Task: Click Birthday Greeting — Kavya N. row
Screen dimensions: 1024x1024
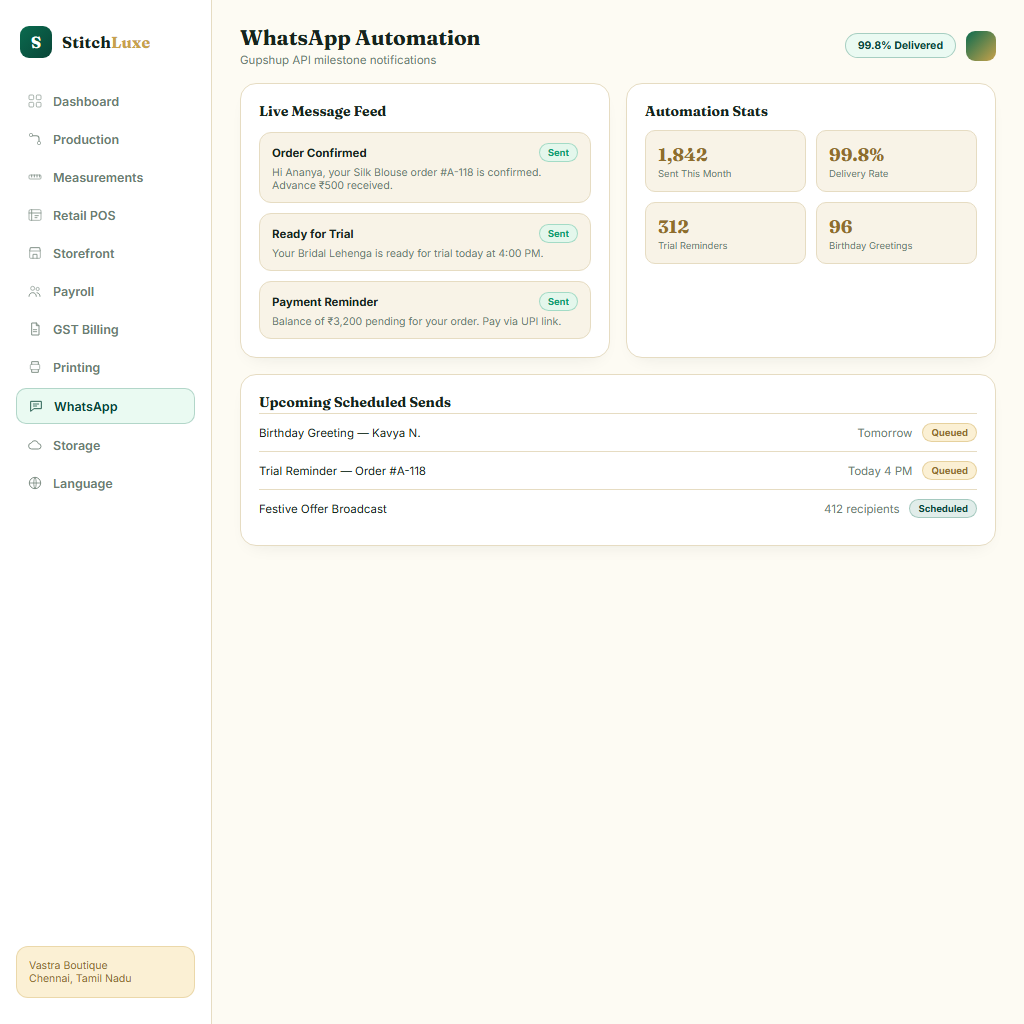Action: [x=618, y=433]
